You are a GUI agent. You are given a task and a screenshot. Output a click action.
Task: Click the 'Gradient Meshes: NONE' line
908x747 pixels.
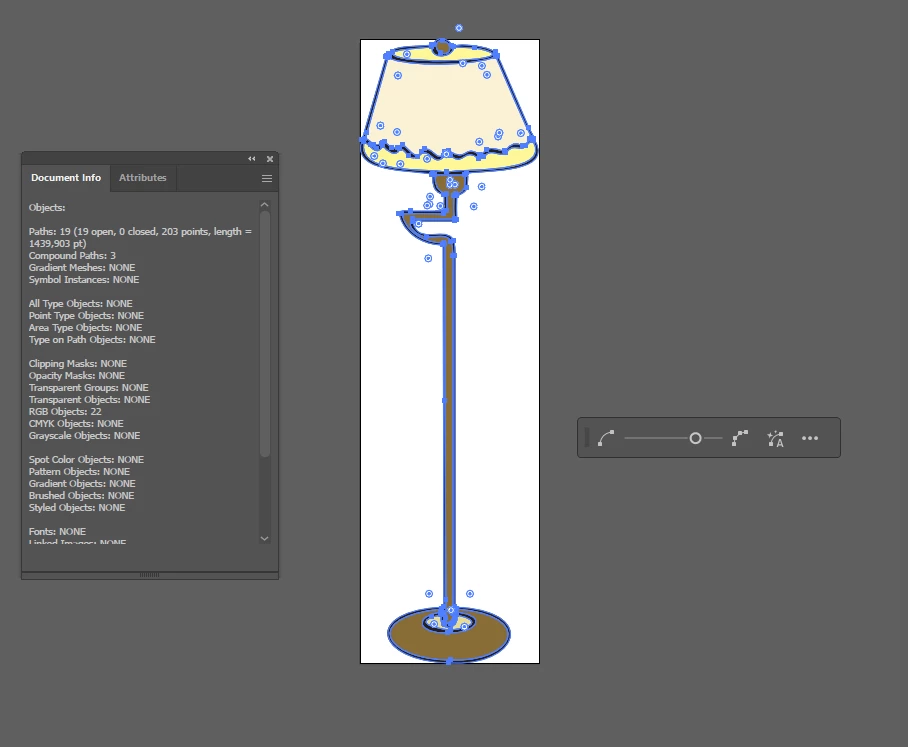pyautogui.click(x=82, y=268)
